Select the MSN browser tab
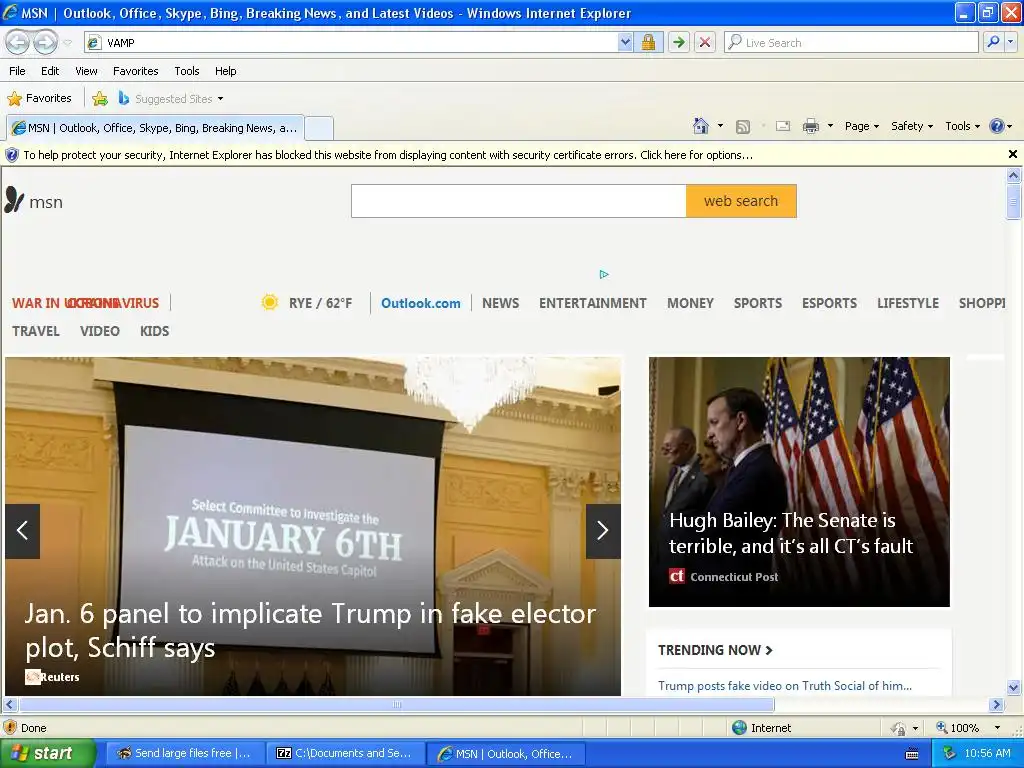Image resolution: width=1024 pixels, height=768 pixels. click(155, 128)
